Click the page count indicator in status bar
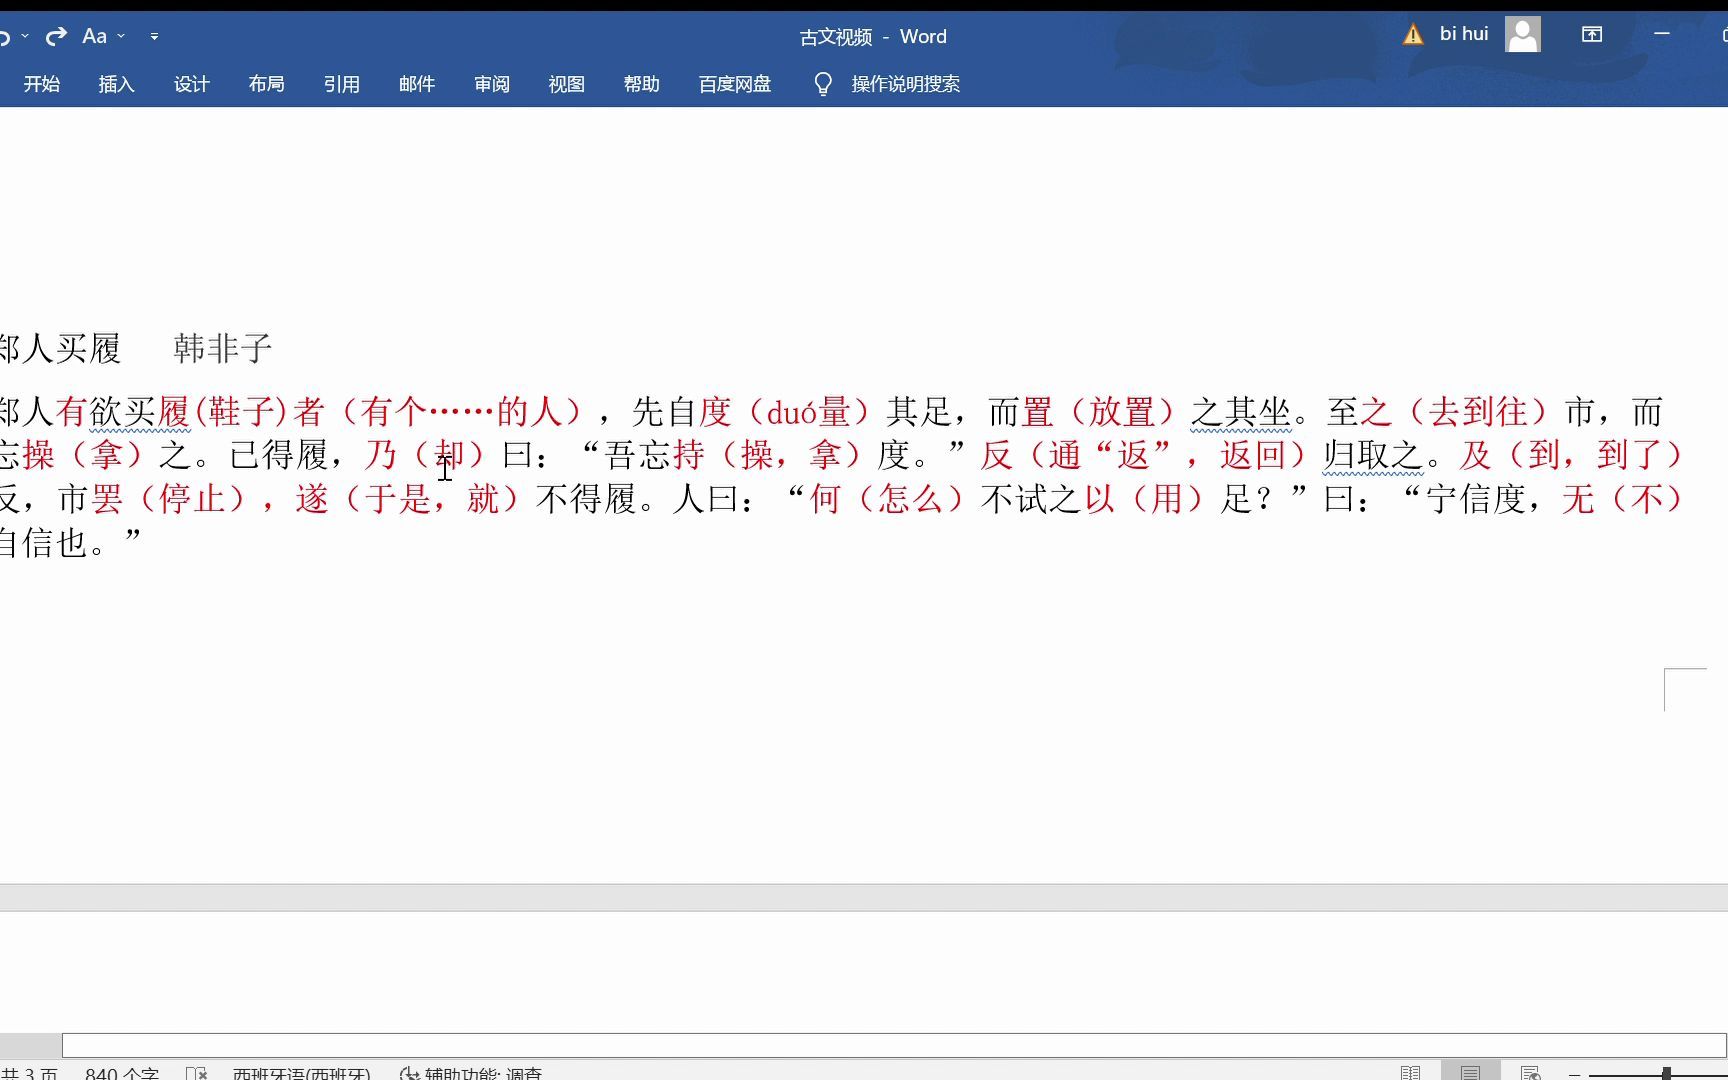Image resolution: width=1728 pixels, height=1080 pixels. coord(29,1073)
